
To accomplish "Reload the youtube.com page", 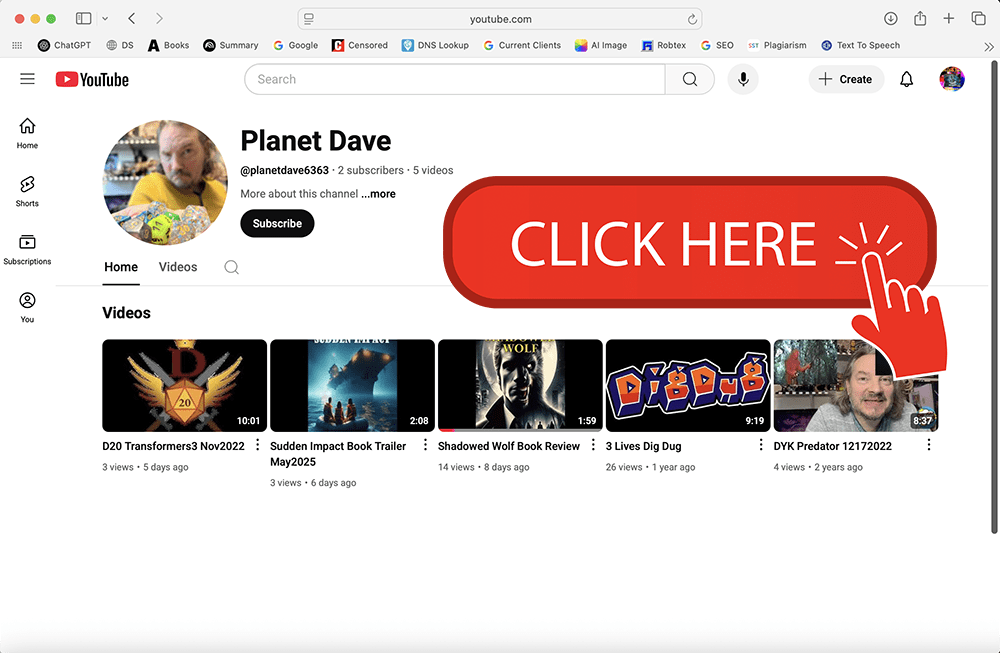I will (x=692, y=19).
